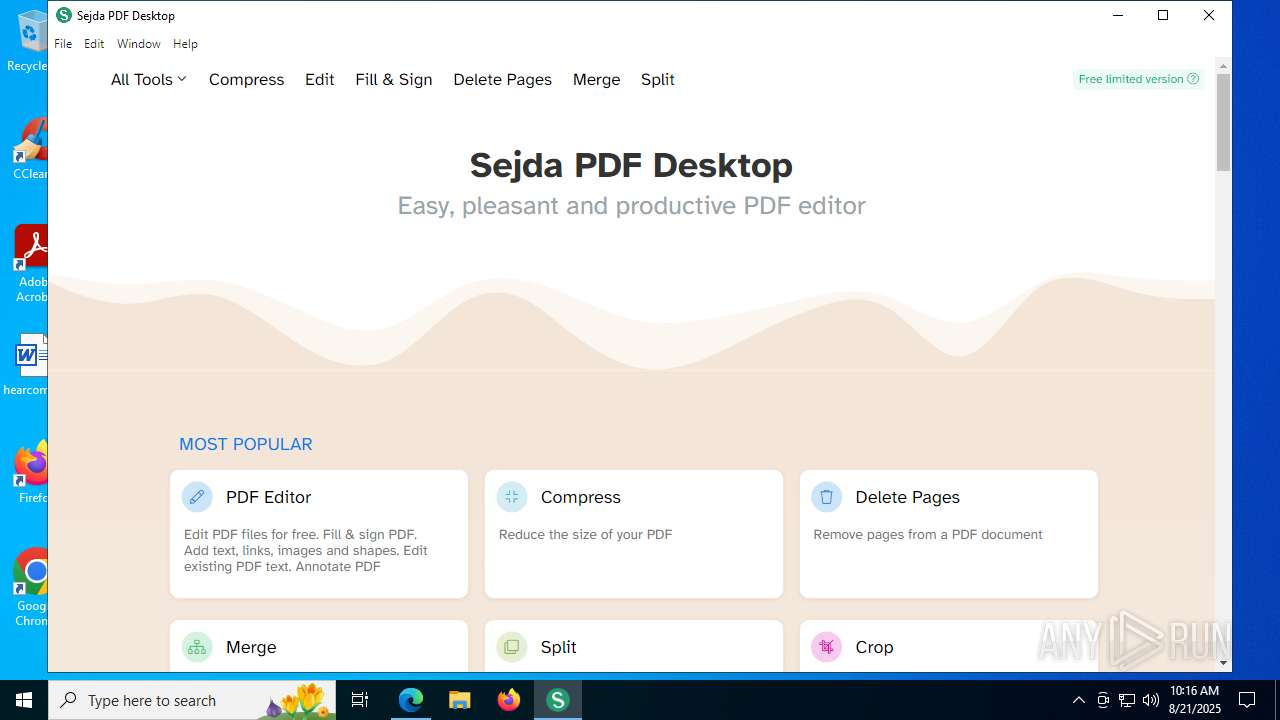
Task: Open Task View on taskbar
Action: click(360, 700)
